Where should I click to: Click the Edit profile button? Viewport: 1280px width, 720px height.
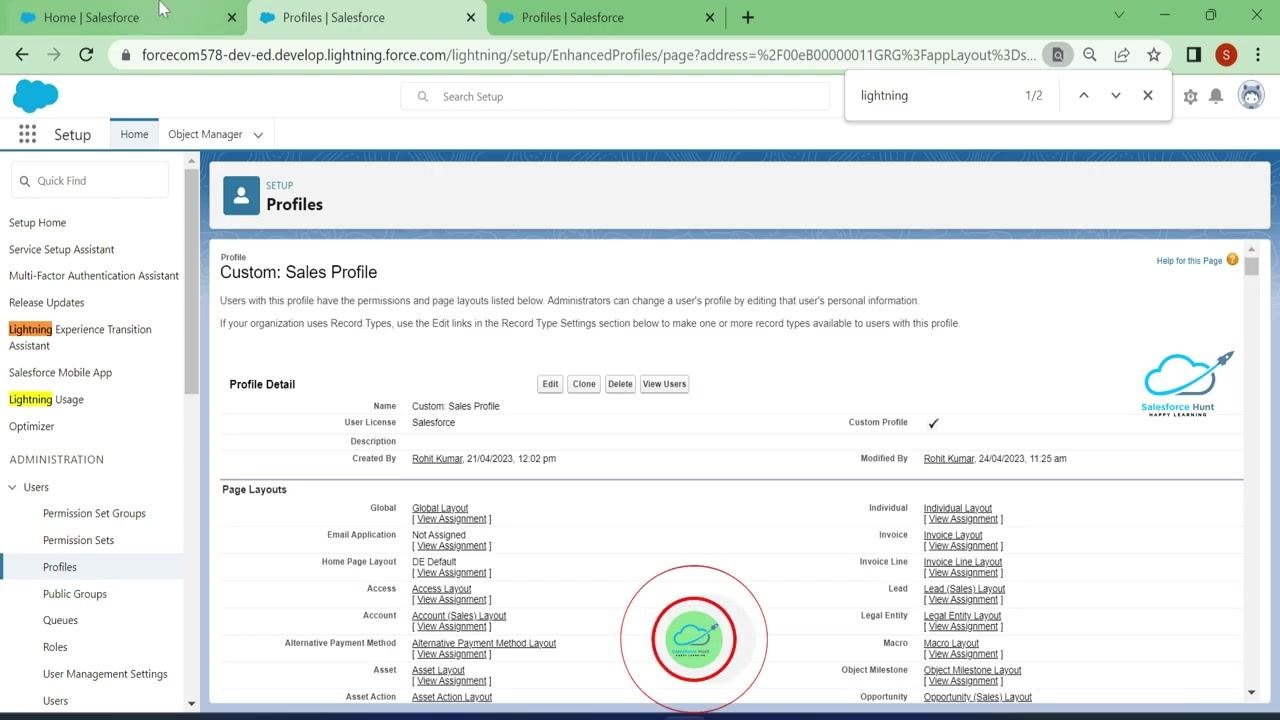pyautogui.click(x=550, y=384)
